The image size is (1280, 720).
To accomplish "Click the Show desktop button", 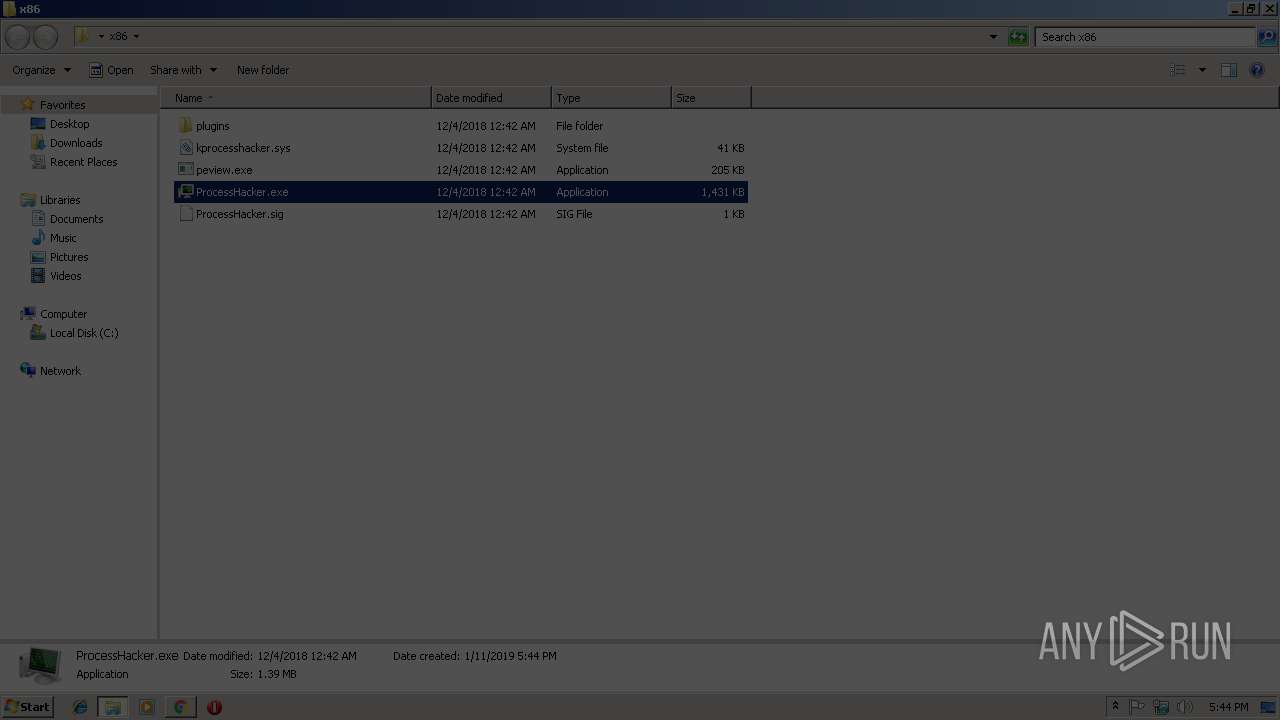I will pyautogui.click(x=1268, y=707).
